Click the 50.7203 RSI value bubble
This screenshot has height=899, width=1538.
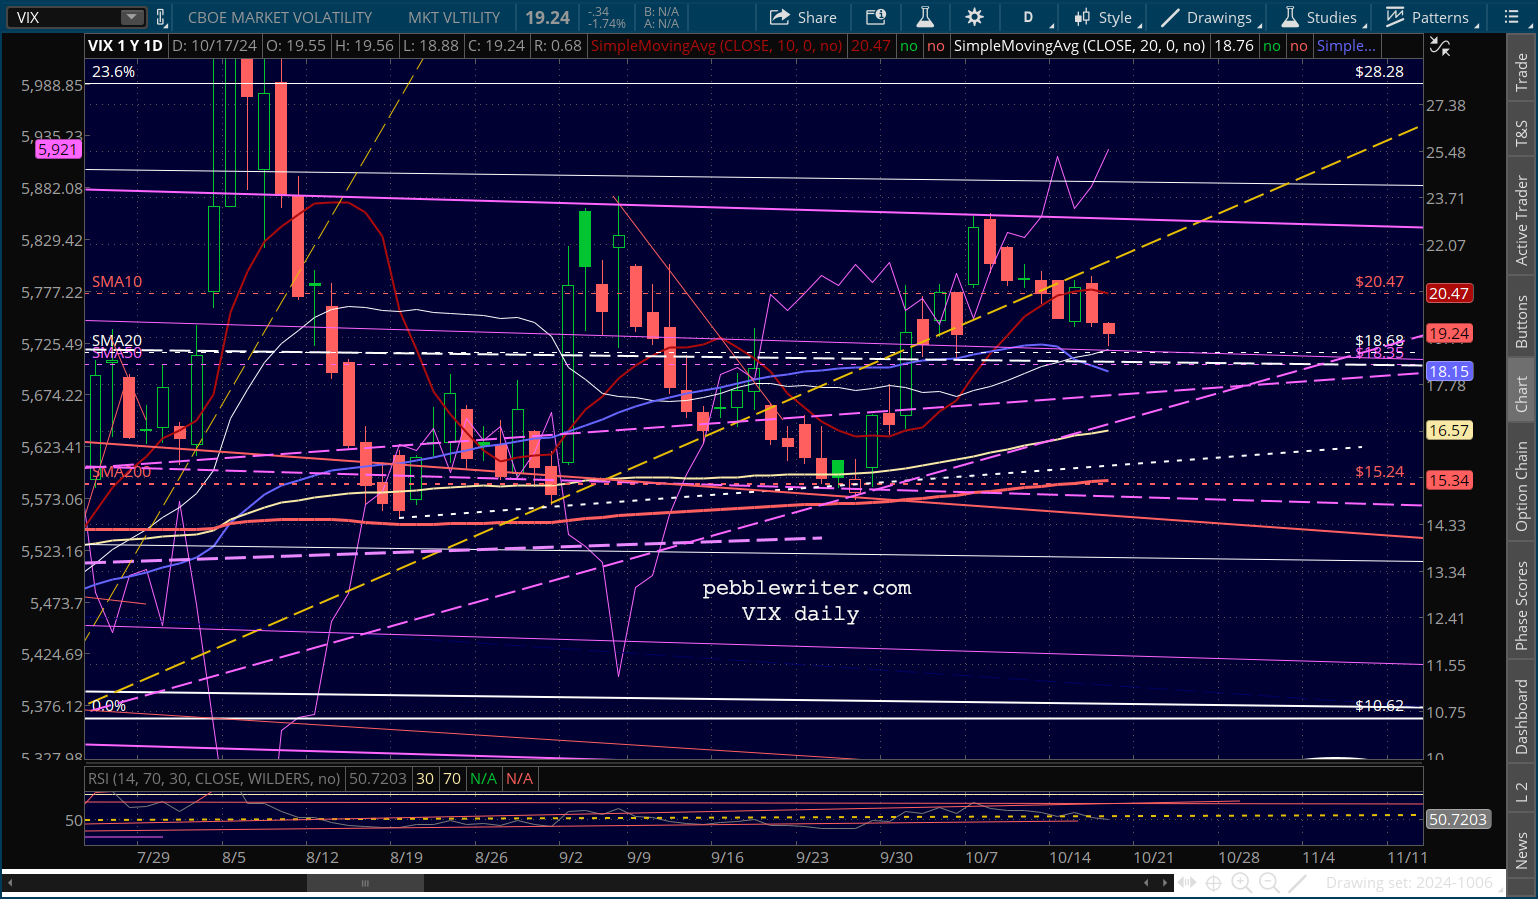(1457, 819)
